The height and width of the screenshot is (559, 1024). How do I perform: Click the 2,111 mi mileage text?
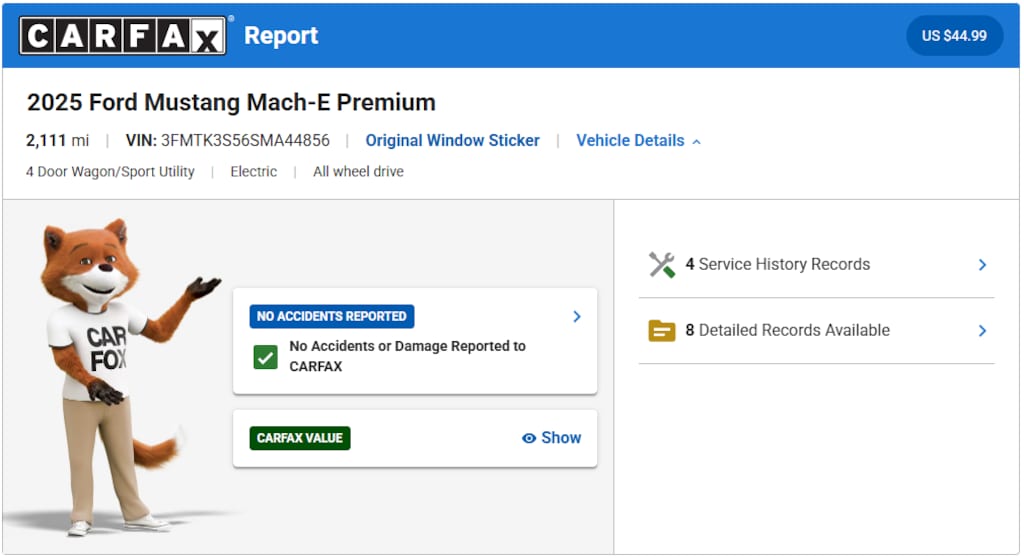[57, 140]
